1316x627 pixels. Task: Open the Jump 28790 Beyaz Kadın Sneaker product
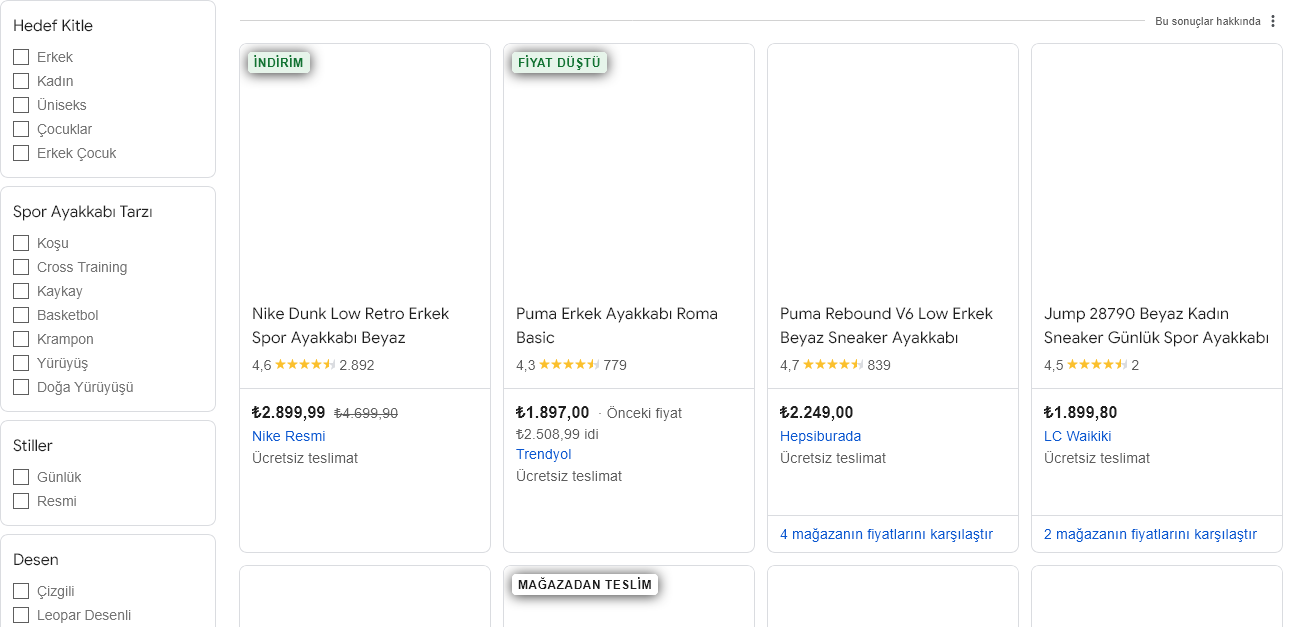click(x=1155, y=325)
